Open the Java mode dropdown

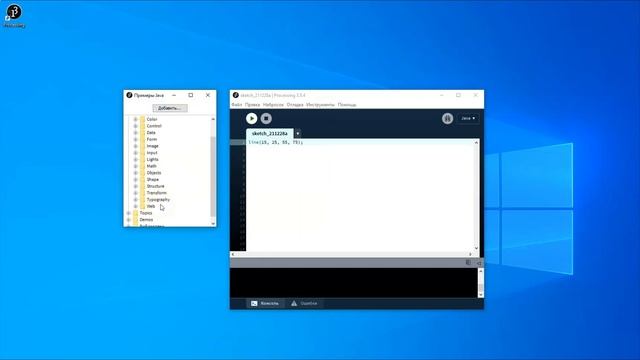point(468,118)
